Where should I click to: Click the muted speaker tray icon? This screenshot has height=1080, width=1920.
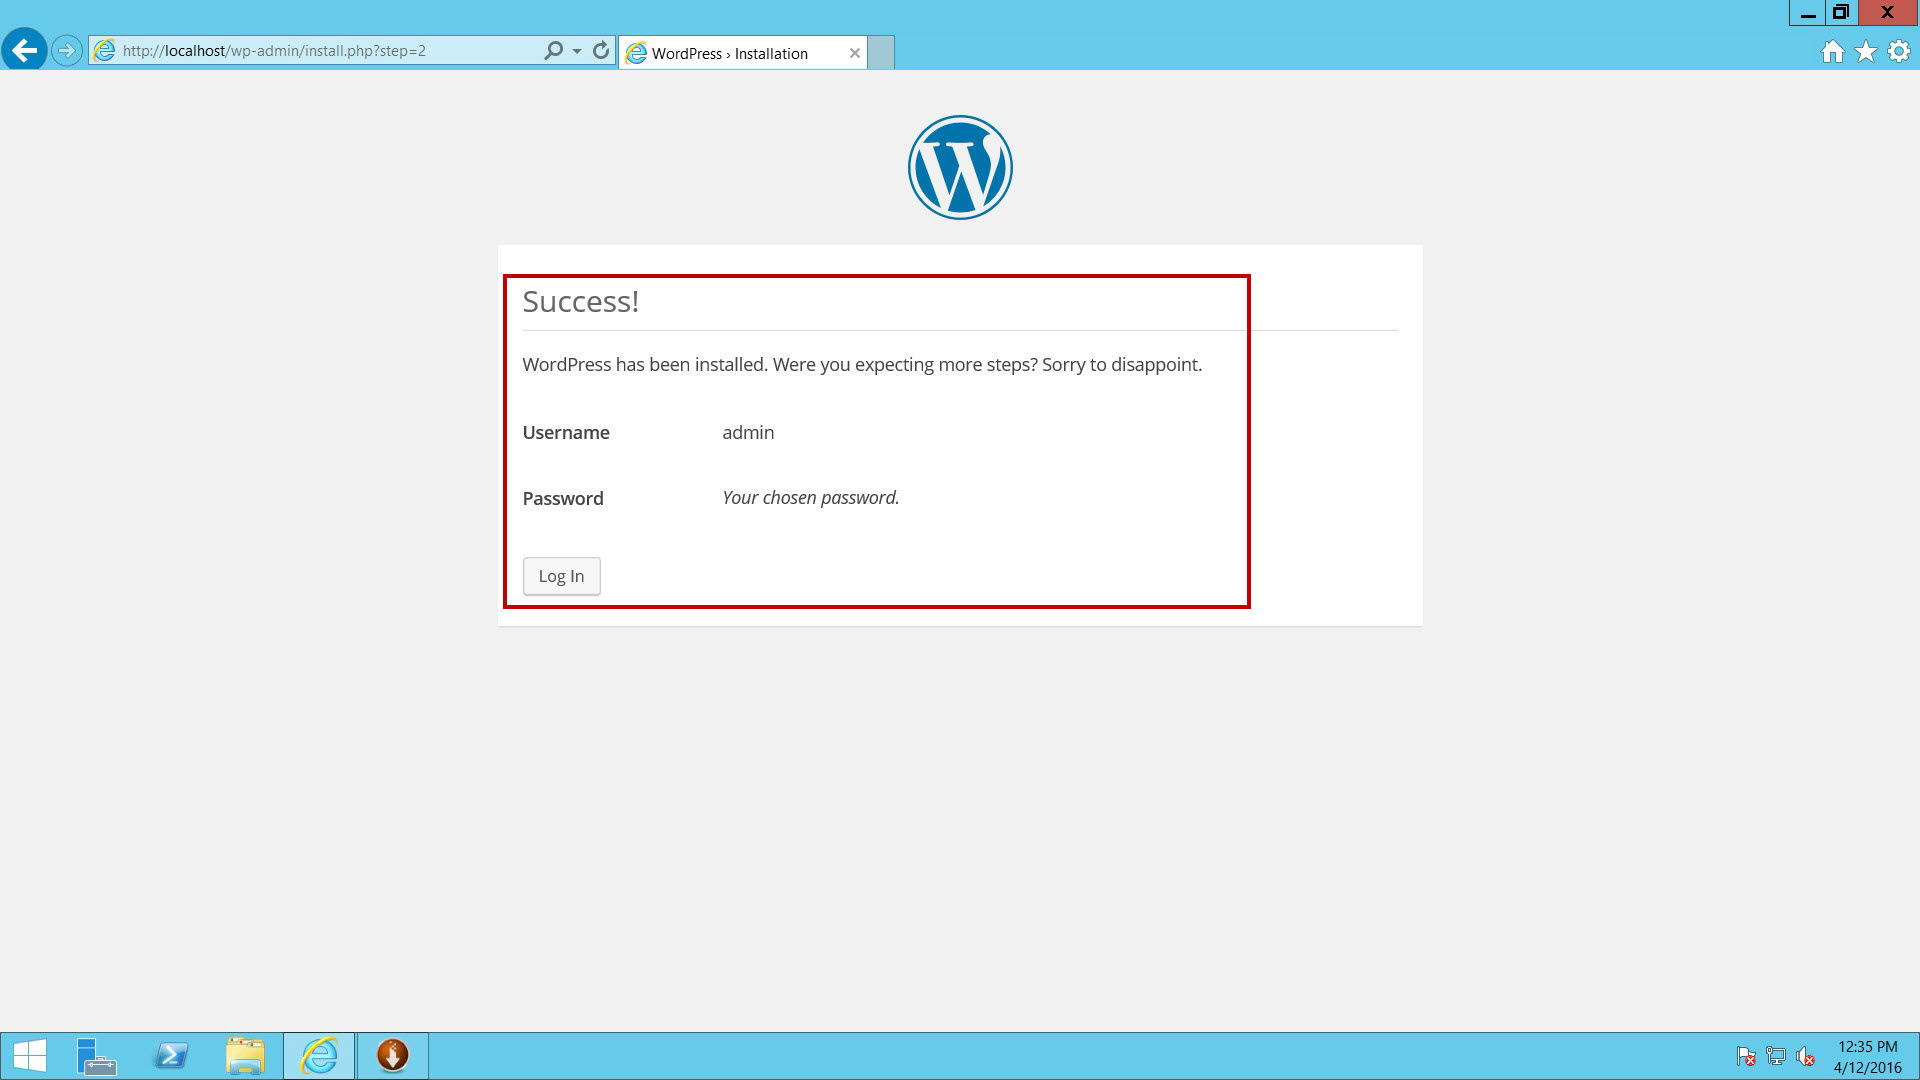pos(1806,1056)
